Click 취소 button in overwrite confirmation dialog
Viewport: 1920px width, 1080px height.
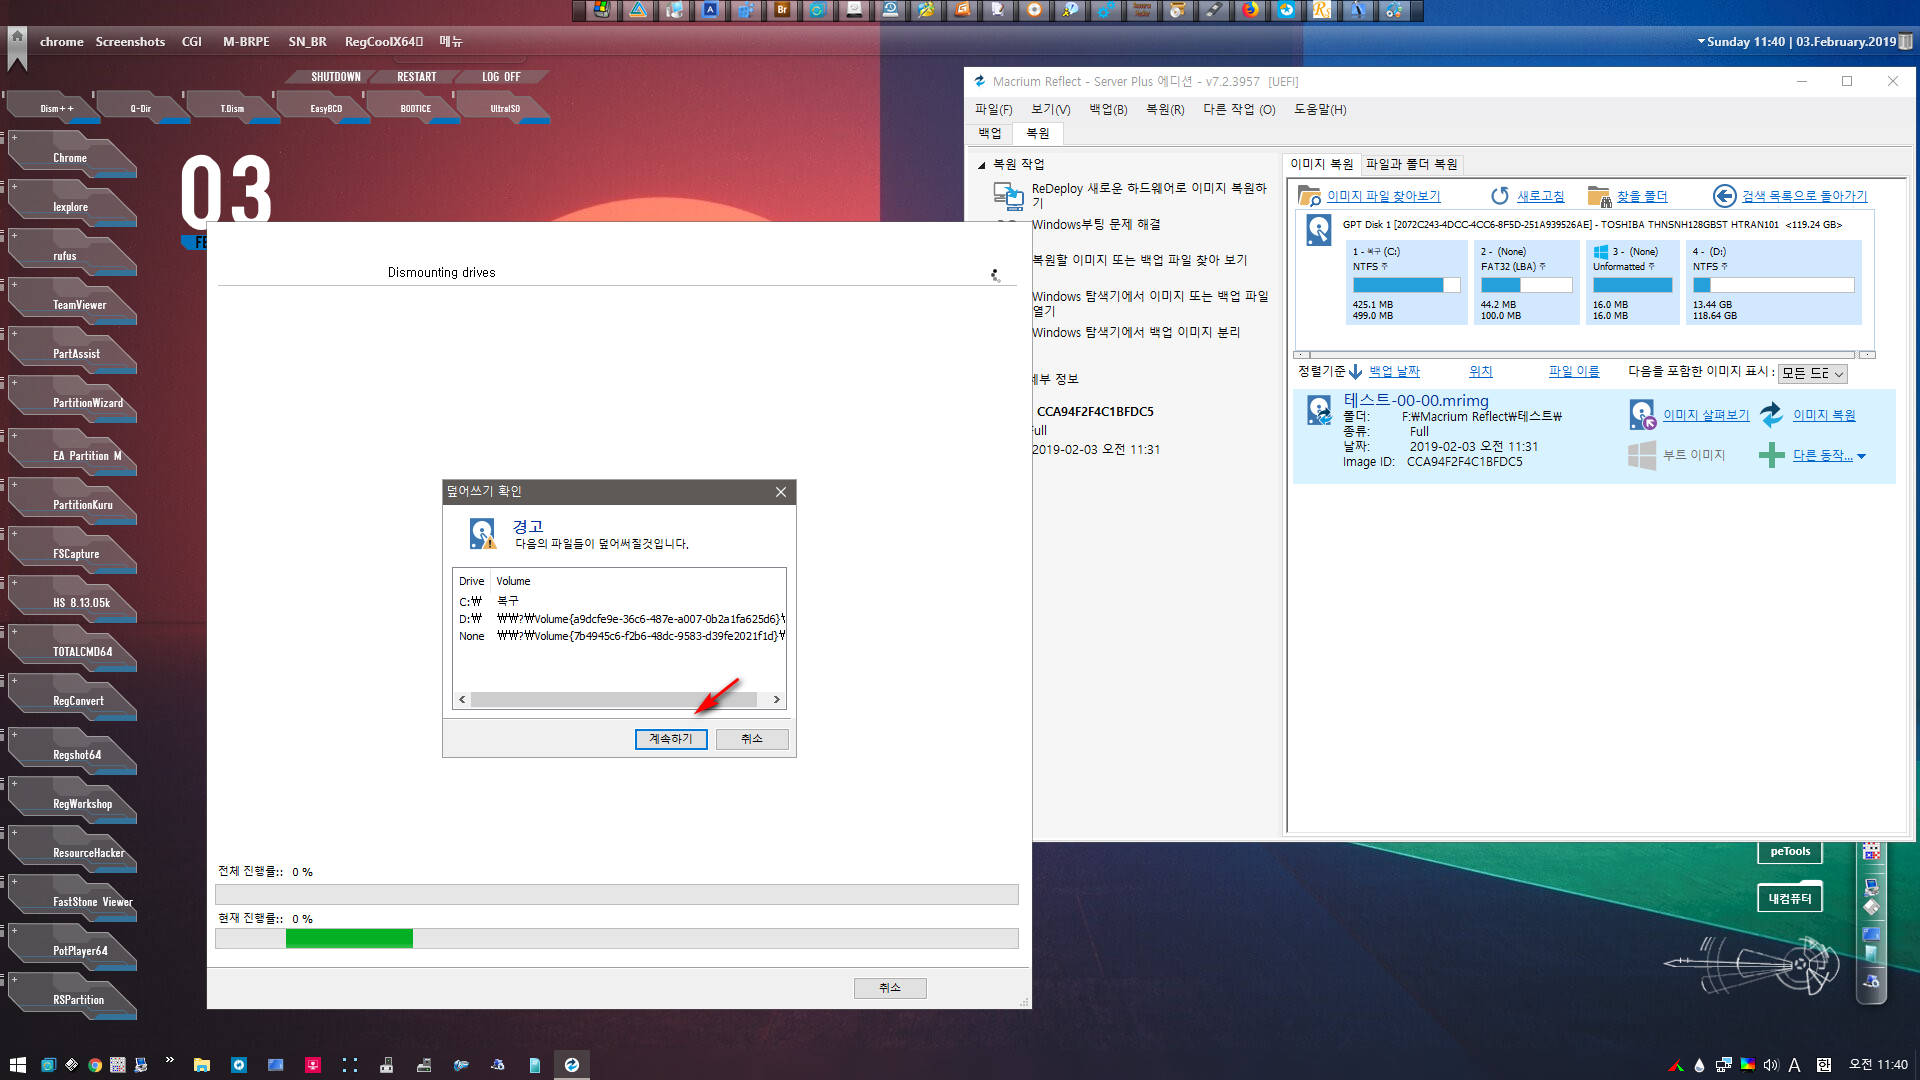752,739
